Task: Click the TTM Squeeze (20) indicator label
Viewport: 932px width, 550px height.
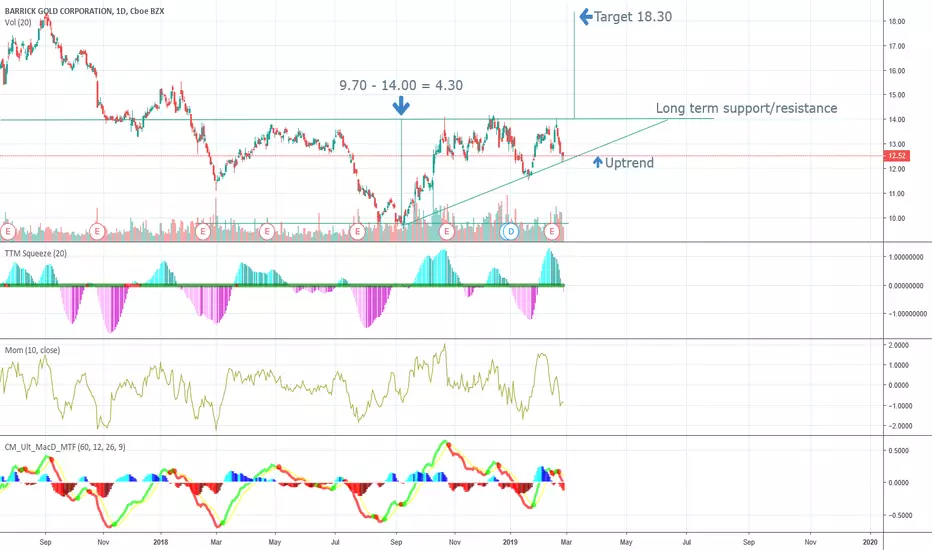Action: (36, 253)
